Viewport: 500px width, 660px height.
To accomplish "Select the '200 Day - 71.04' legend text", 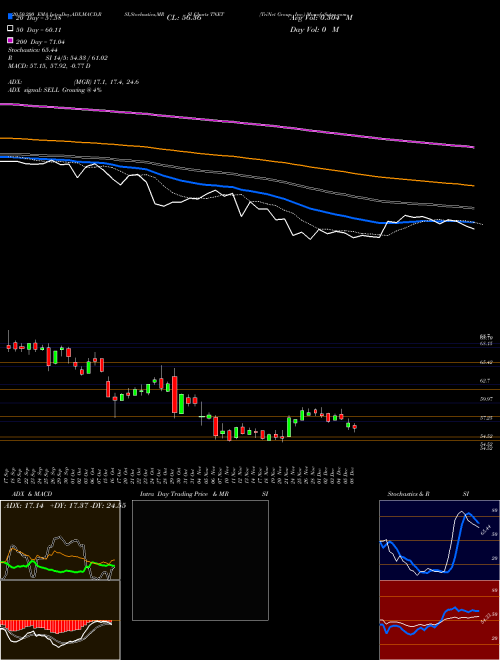I will 40,42.
